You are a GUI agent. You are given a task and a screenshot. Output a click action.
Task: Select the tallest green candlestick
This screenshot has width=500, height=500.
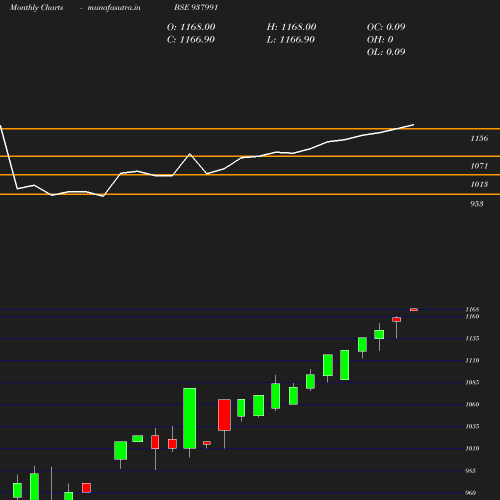pos(190,418)
